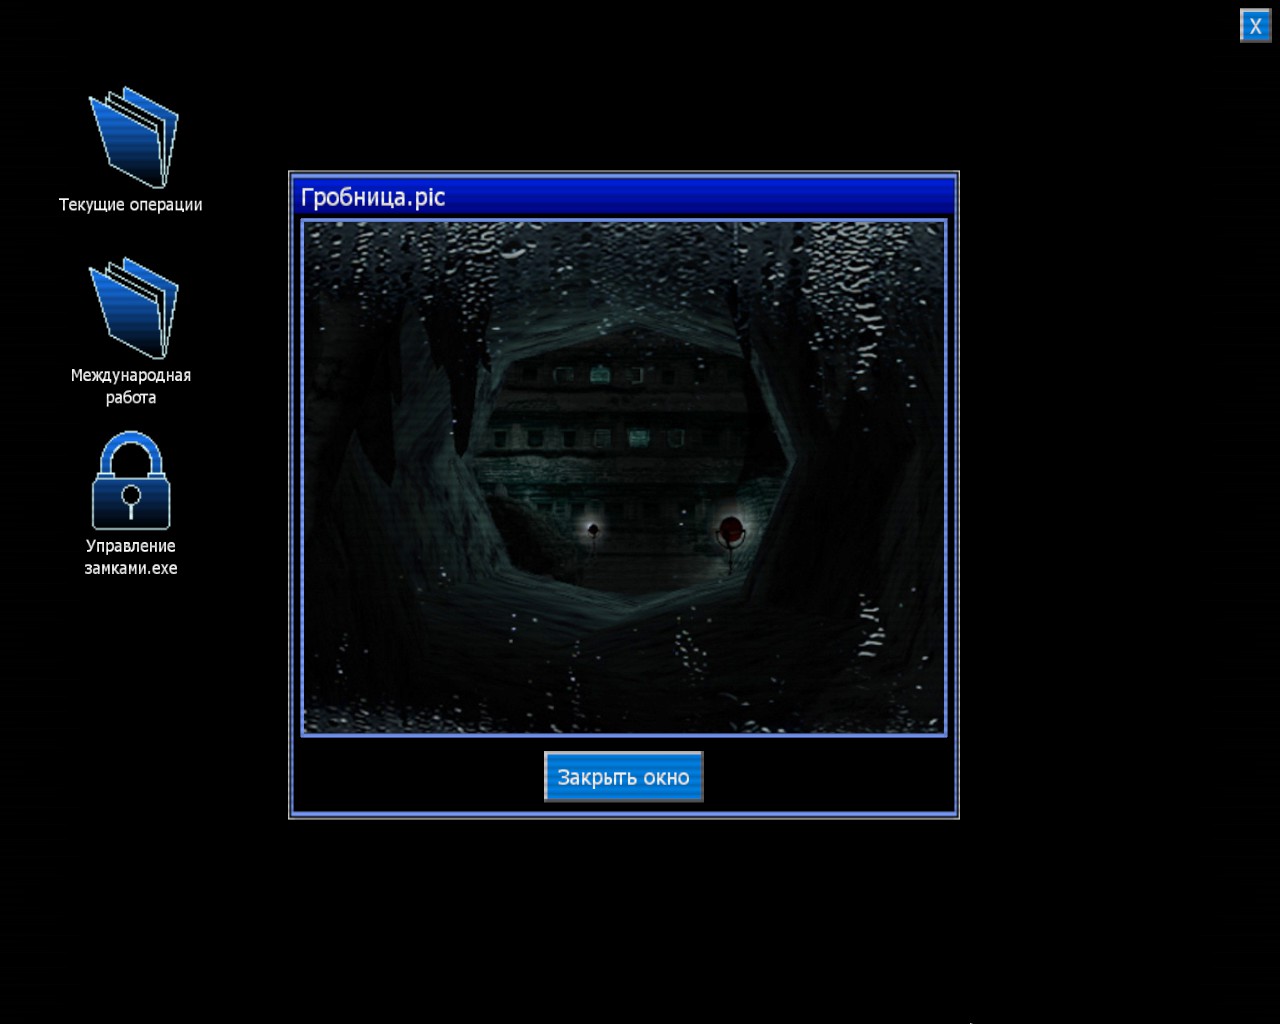Open the Международная работа folder icon

pos(133,308)
